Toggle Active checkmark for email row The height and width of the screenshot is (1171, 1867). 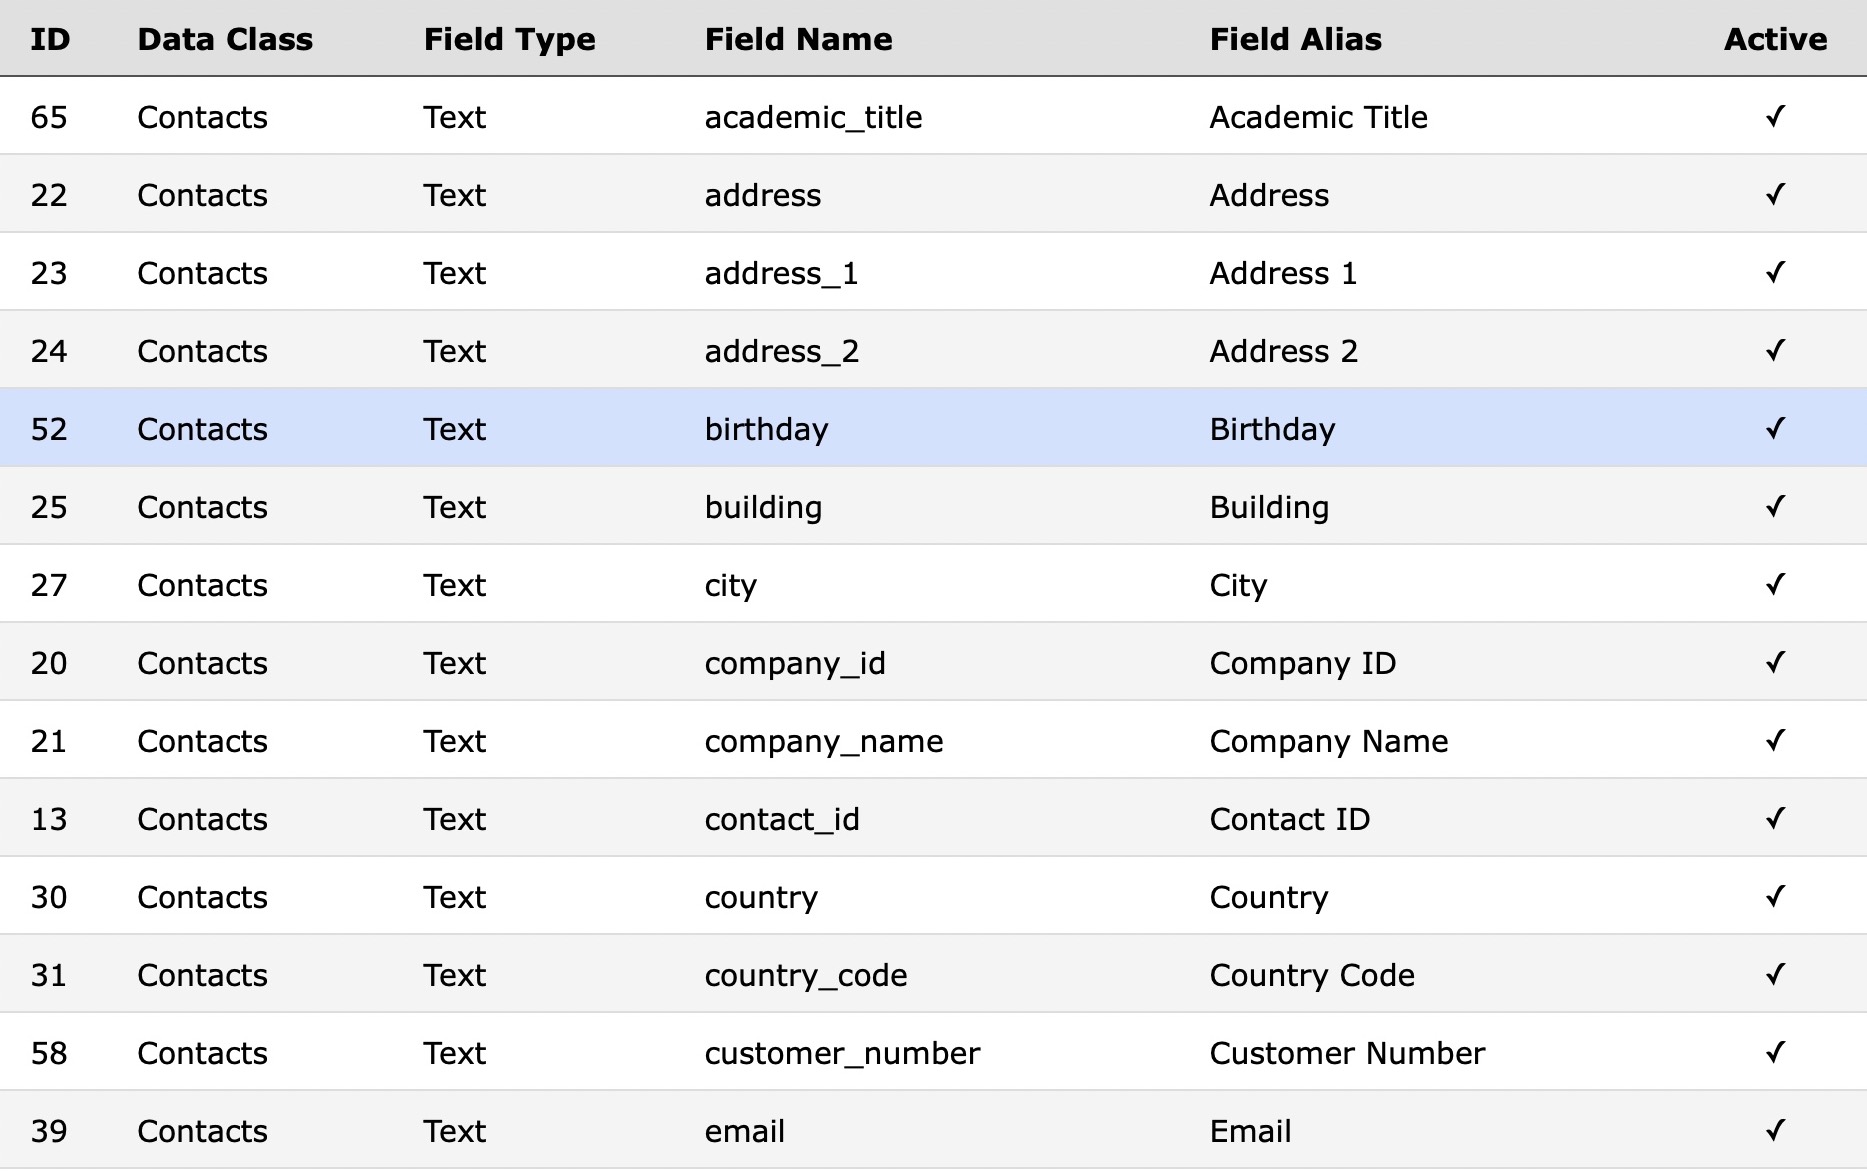pyautogui.click(x=1775, y=1131)
